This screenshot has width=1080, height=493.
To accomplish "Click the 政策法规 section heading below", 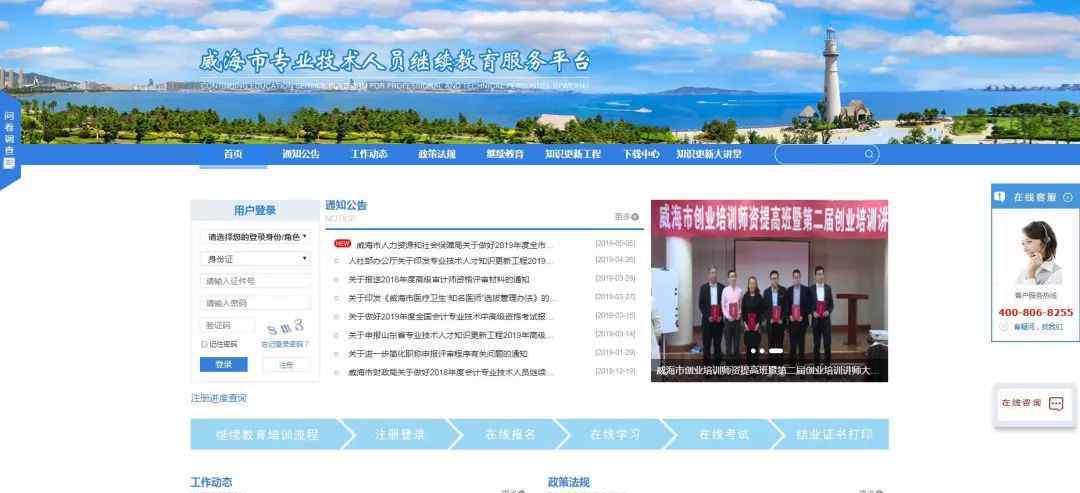I will click(569, 482).
